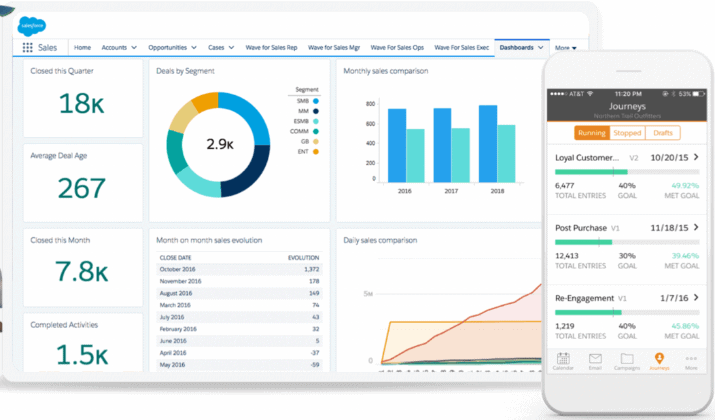Select the Running filter on phone
Image resolution: width=715 pixels, height=420 pixels.
(592, 133)
